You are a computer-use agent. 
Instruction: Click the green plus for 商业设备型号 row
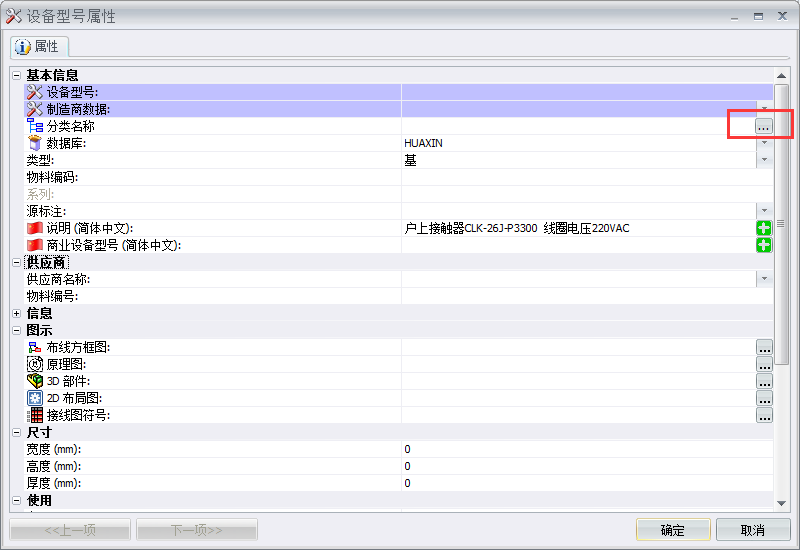764,245
